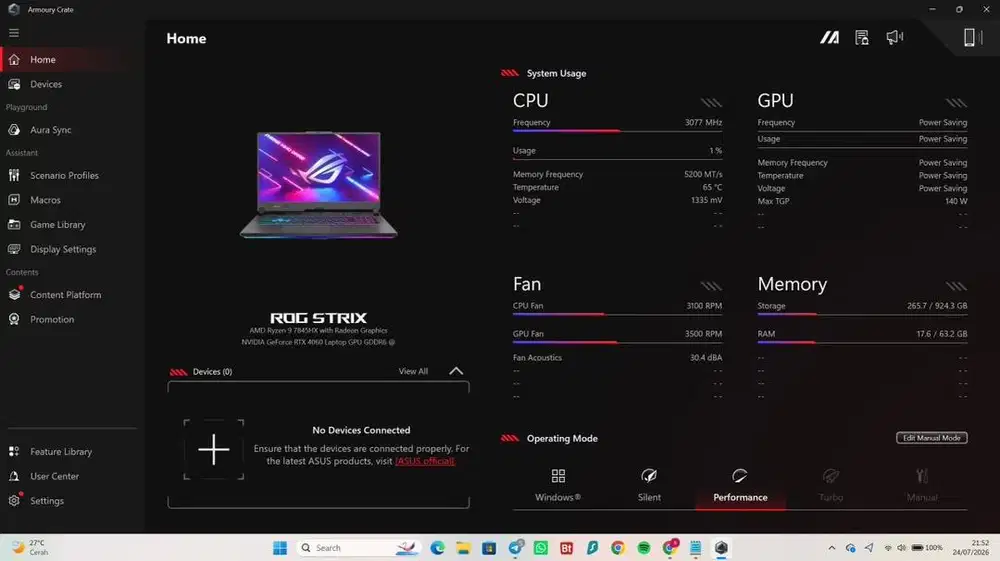Open Spotify from taskbar
This screenshot has width=1000, height=561.
coord(644,548)
